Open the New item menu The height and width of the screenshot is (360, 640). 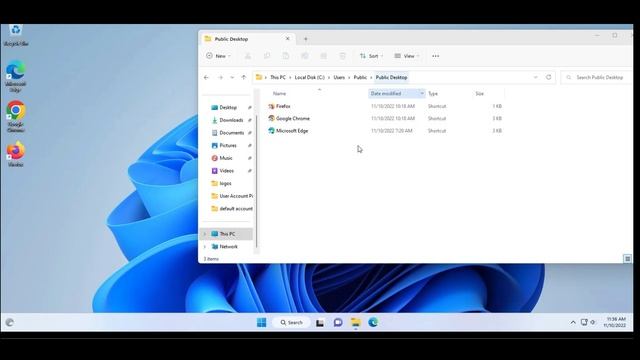coord(219,56)
